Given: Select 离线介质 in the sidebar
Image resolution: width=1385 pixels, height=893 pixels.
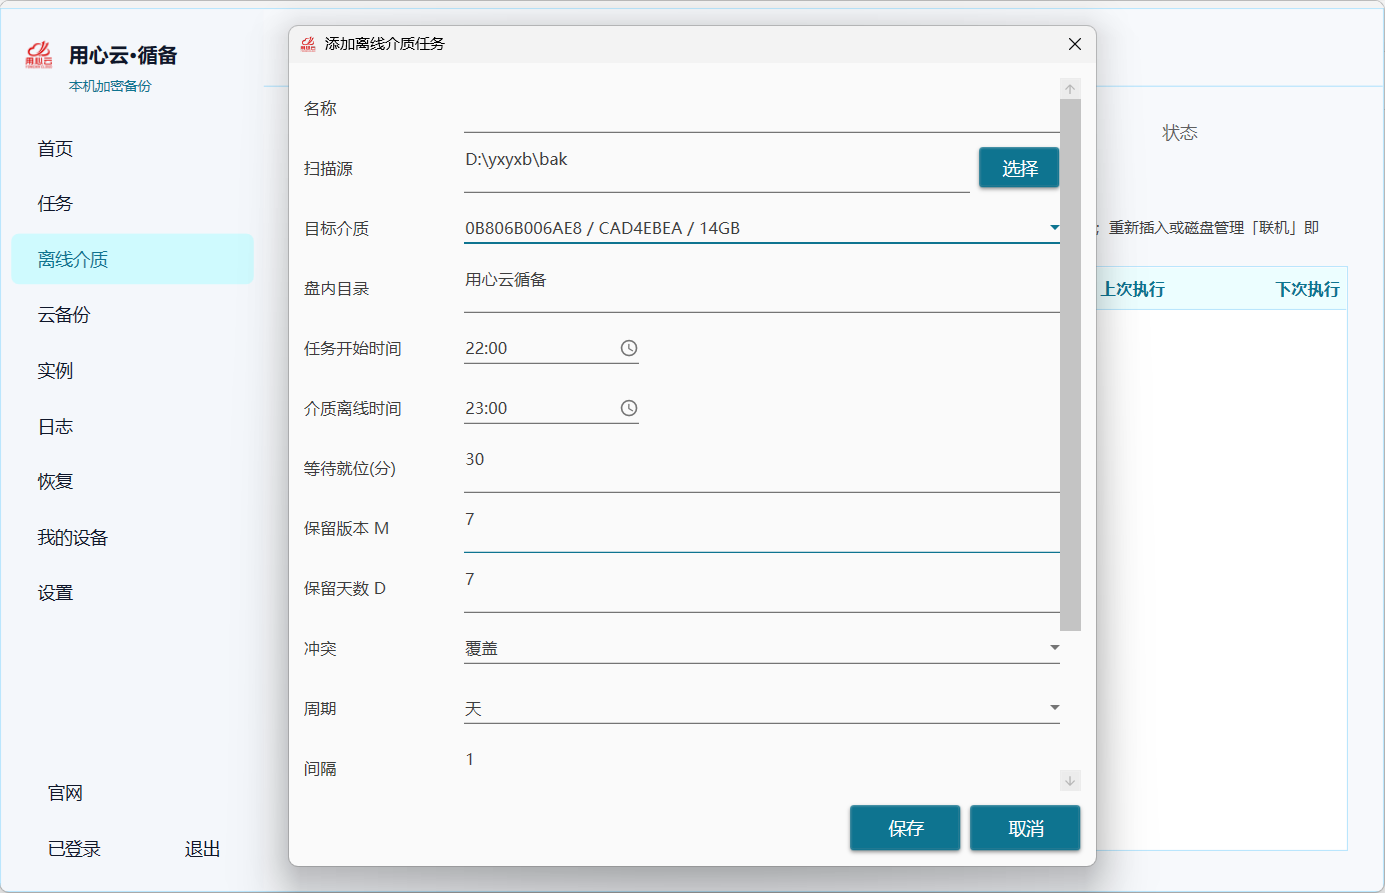Looking at the screenshot, I should click(x=132, y=259).
